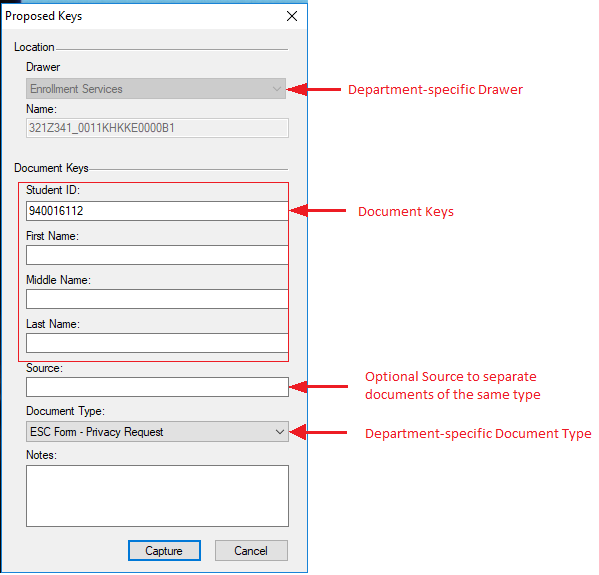
Task: Click the Drawer label
Action: click(43, 67)
